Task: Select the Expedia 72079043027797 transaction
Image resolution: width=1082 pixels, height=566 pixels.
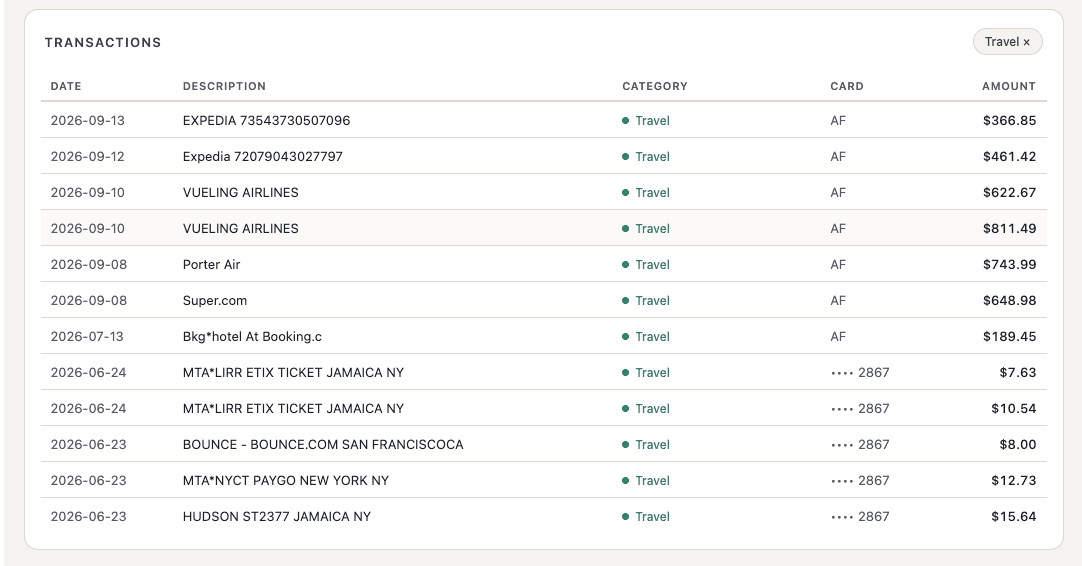Action: (544, 156)
